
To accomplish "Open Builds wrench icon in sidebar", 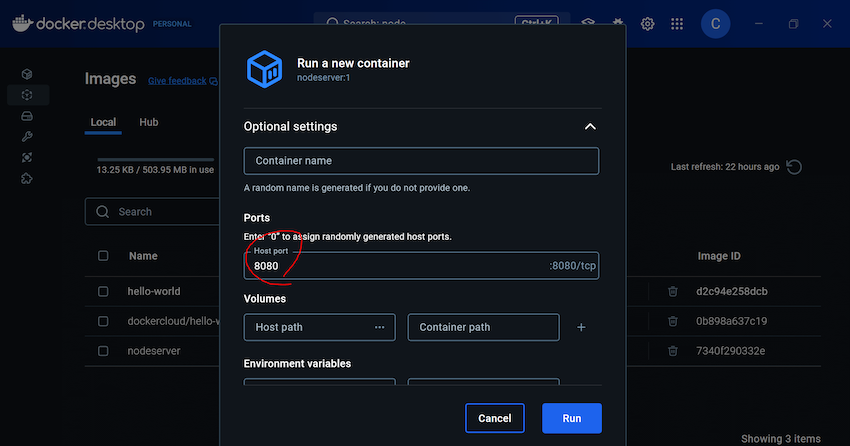I will (27, 137).
